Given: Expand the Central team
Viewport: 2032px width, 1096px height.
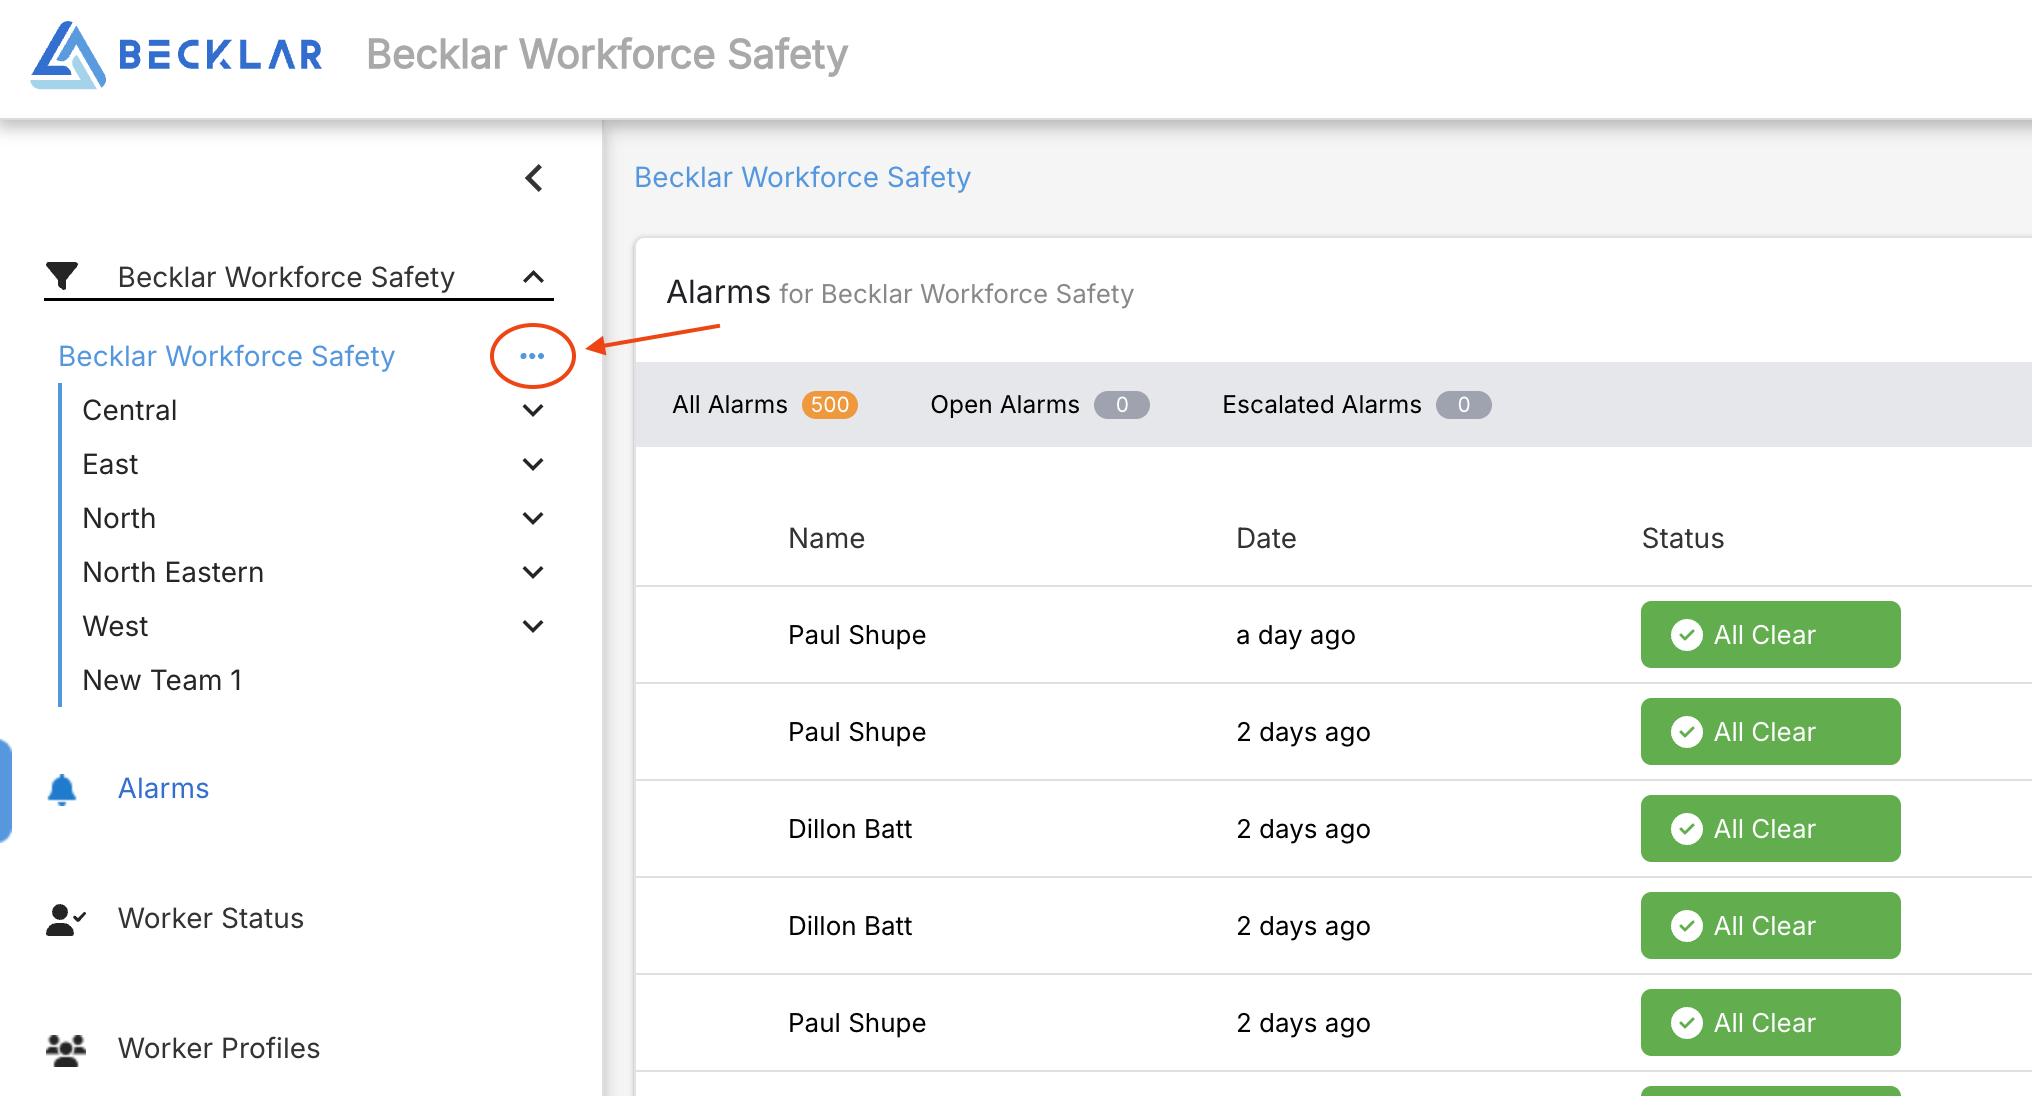Looking at the screenshot, I should pos(533,410).
